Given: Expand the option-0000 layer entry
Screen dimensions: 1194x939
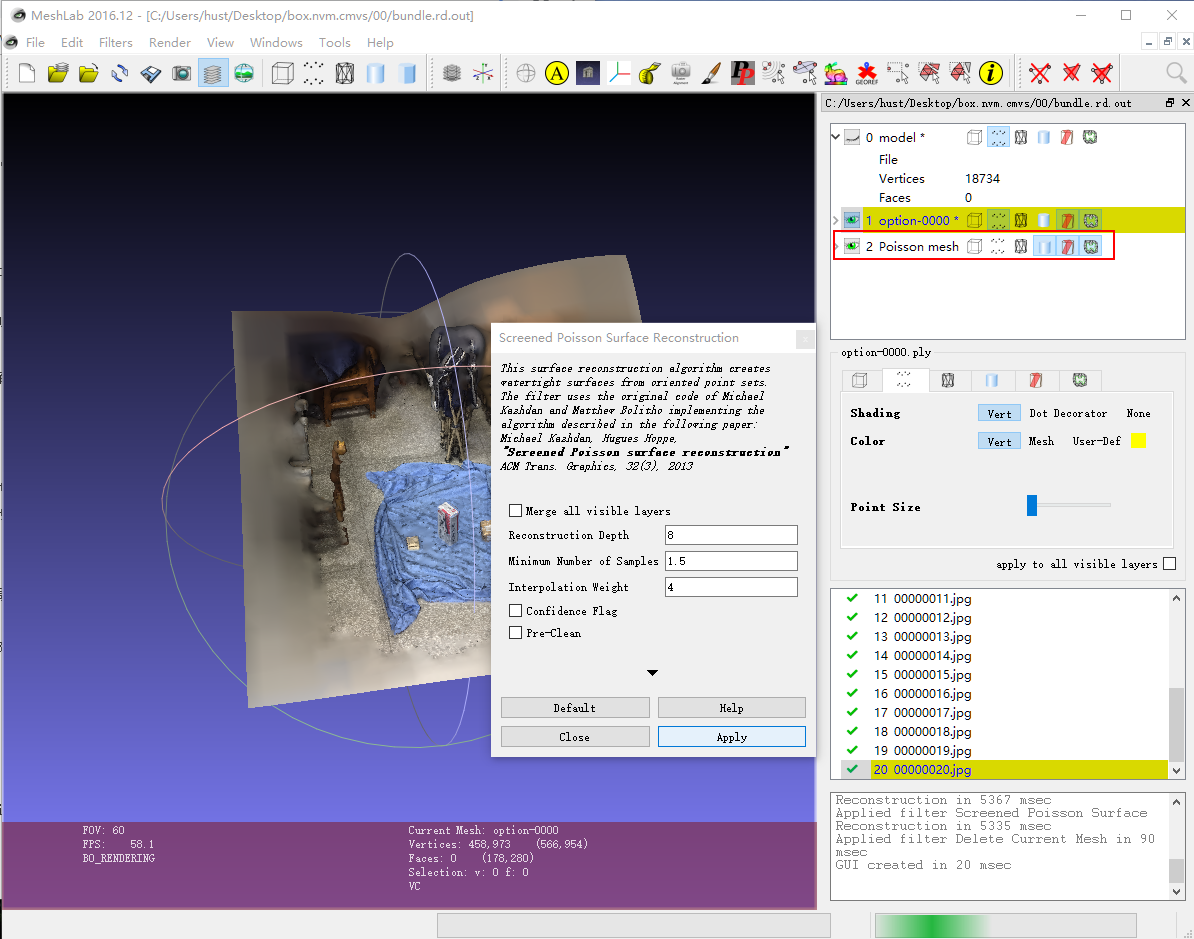Looking at the screenshot, I should click(x=836, y=219).
